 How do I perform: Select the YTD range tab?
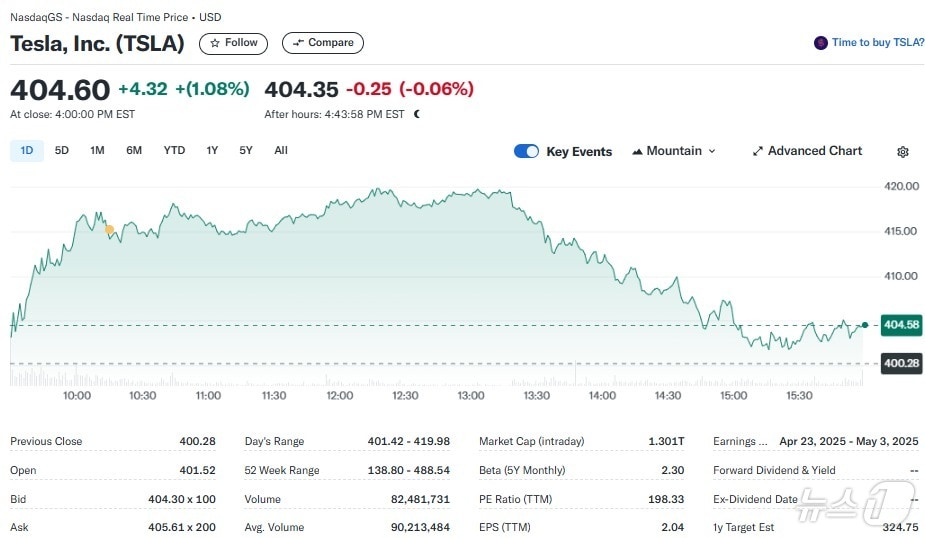coord(174,151)
